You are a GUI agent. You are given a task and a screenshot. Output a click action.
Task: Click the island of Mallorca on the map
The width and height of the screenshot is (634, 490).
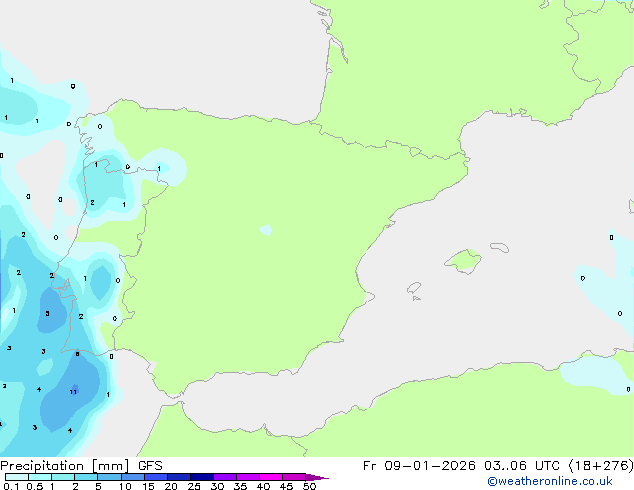[x=463, y=262]
